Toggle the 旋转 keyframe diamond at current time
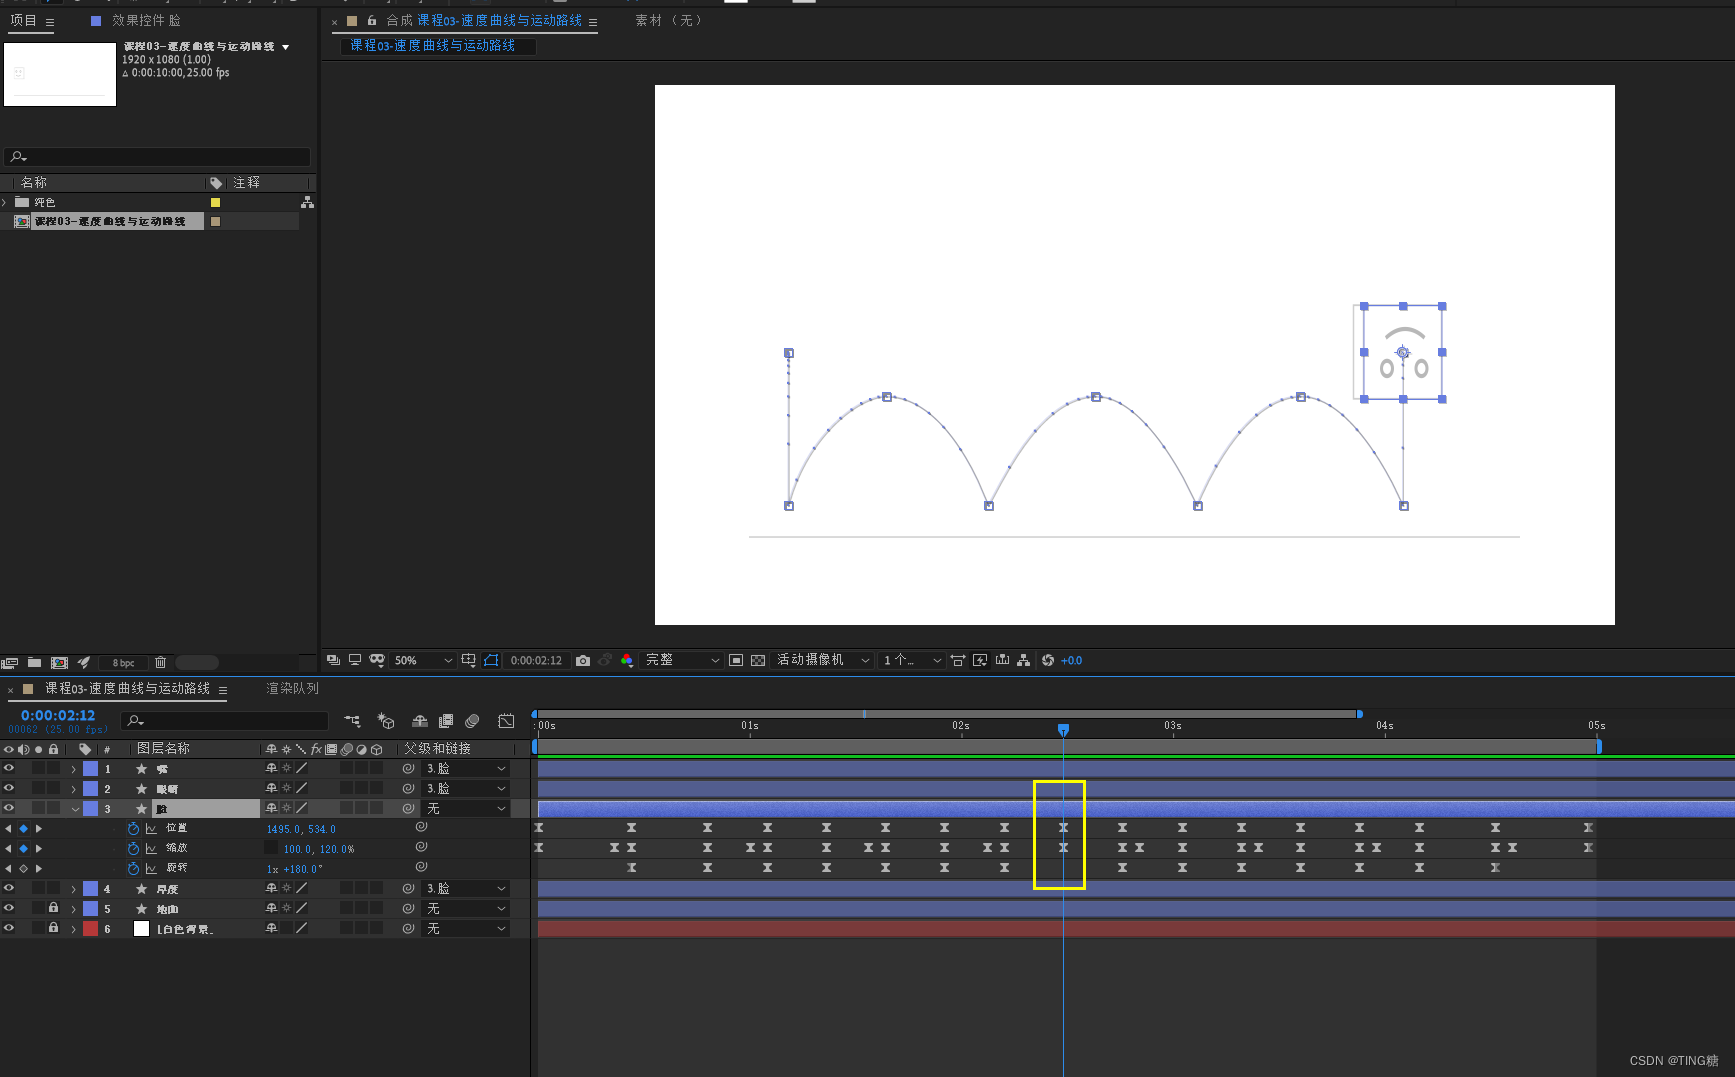Screen dimensions: 1735x1077 pos(24,868)
